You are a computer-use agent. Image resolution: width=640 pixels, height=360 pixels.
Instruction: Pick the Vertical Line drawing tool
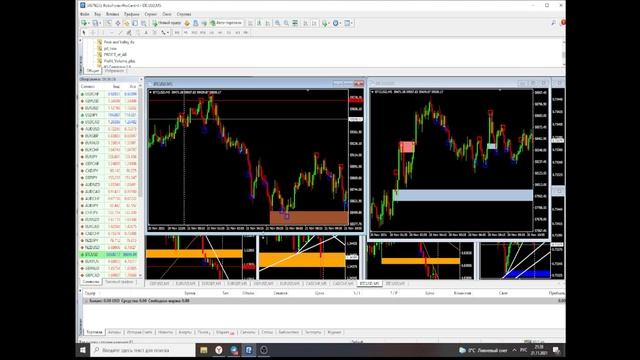(x=103, y=33)
